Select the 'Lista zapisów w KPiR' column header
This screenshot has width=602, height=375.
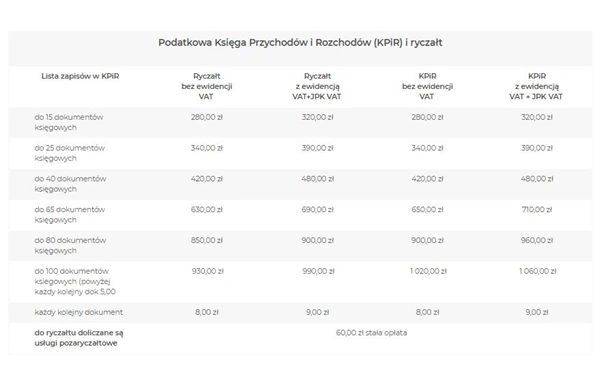coord(80,76)
